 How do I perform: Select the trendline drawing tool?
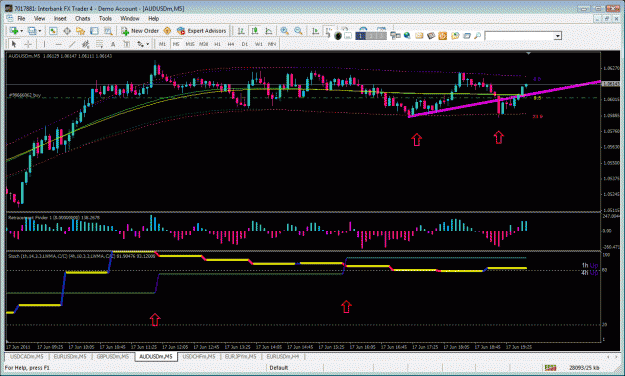72,44
